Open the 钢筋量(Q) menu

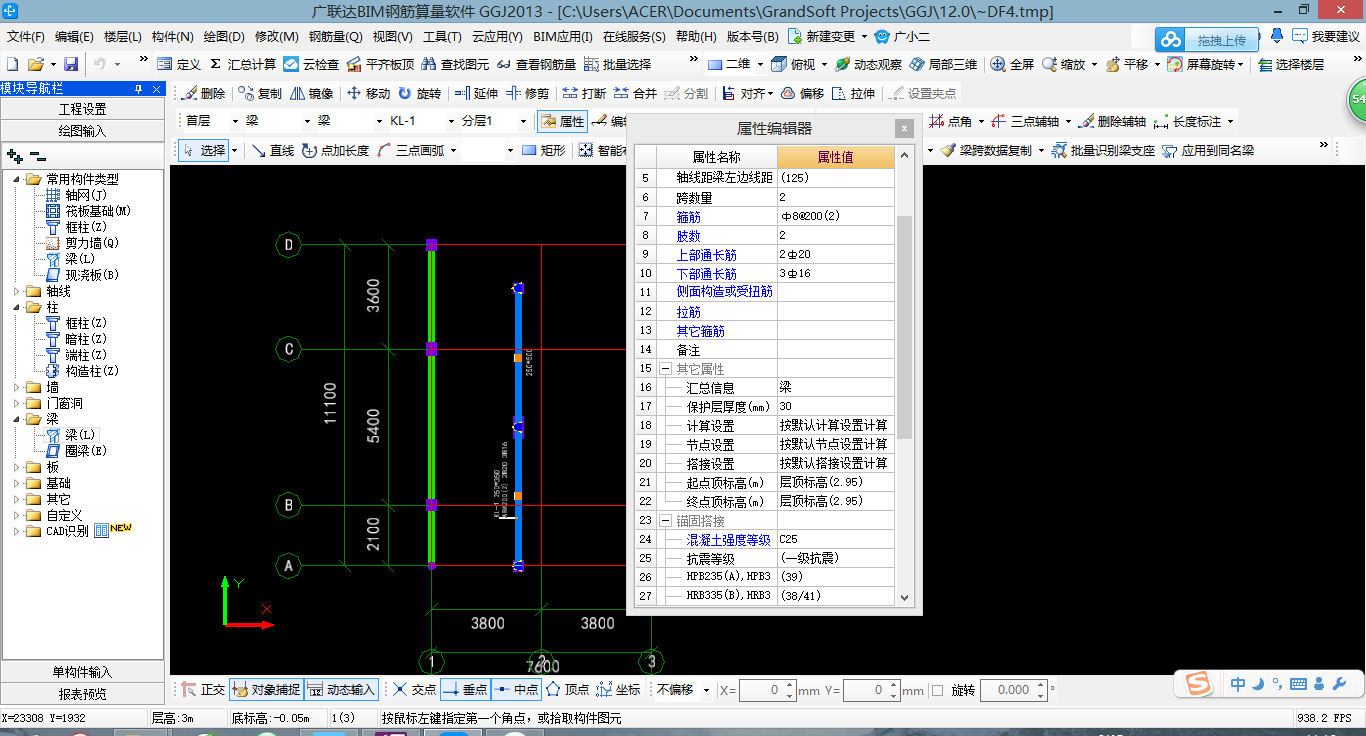pos(335,36)
